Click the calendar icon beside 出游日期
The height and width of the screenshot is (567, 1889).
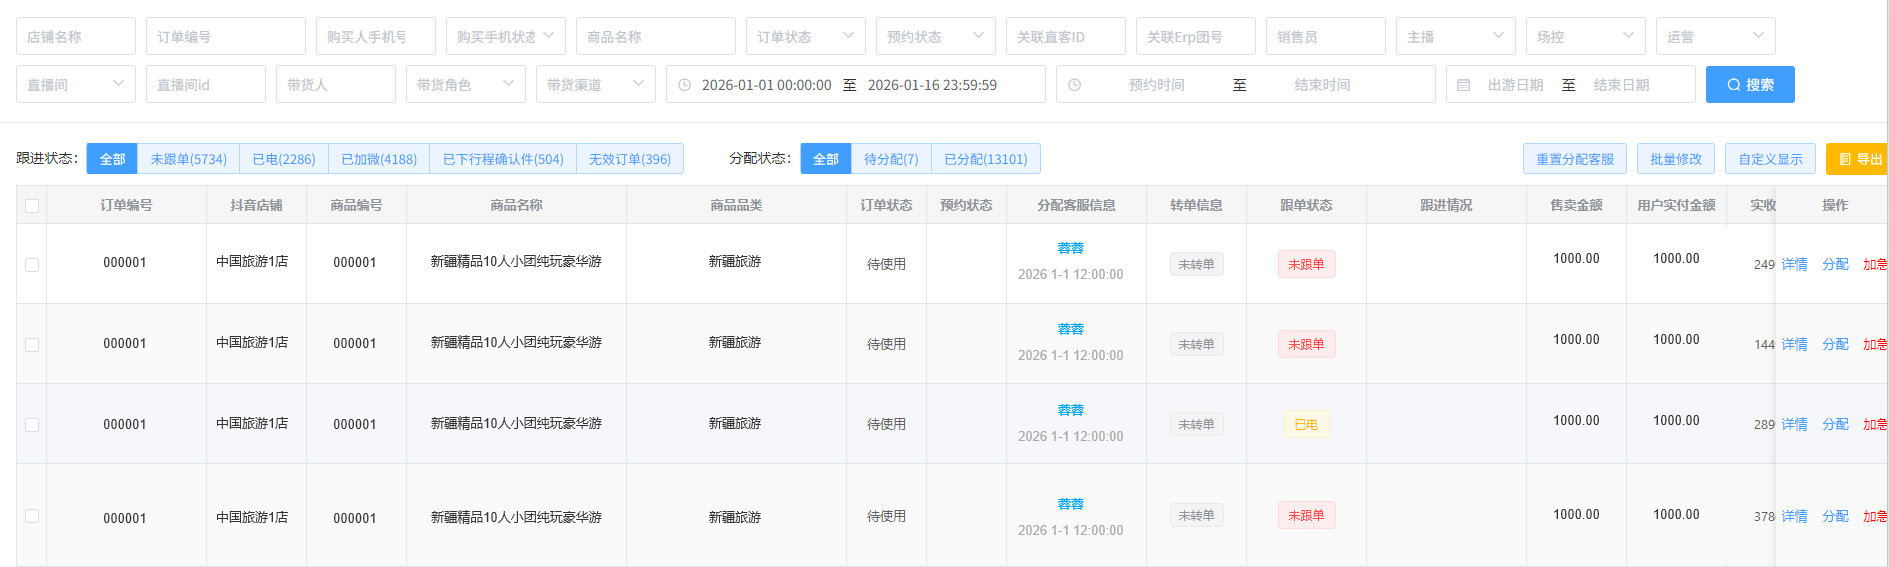(1464, 85)
